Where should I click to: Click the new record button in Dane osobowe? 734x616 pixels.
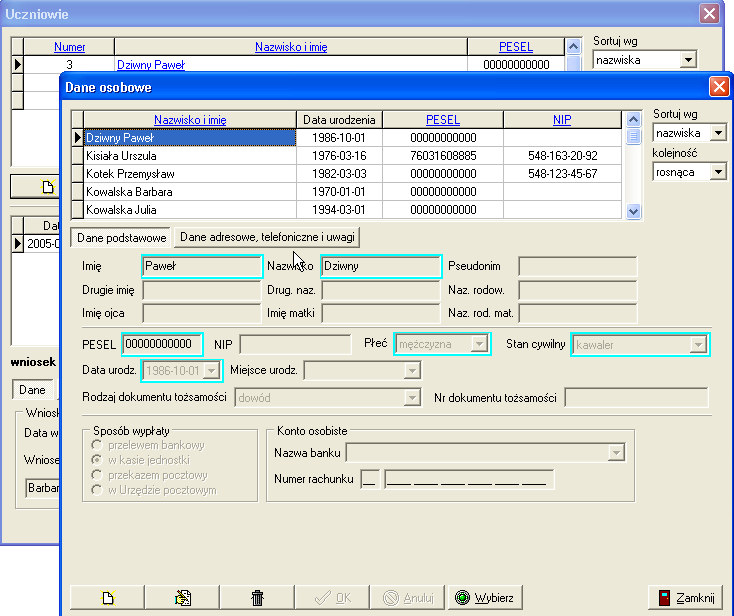pos(107,597)
